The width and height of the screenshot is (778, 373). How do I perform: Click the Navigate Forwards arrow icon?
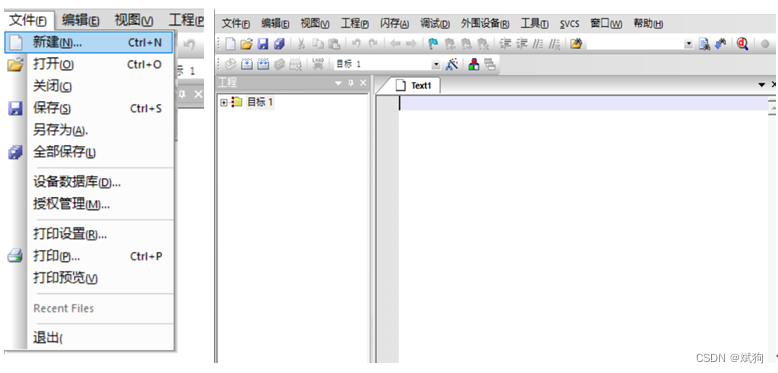[x=411, y=44]
